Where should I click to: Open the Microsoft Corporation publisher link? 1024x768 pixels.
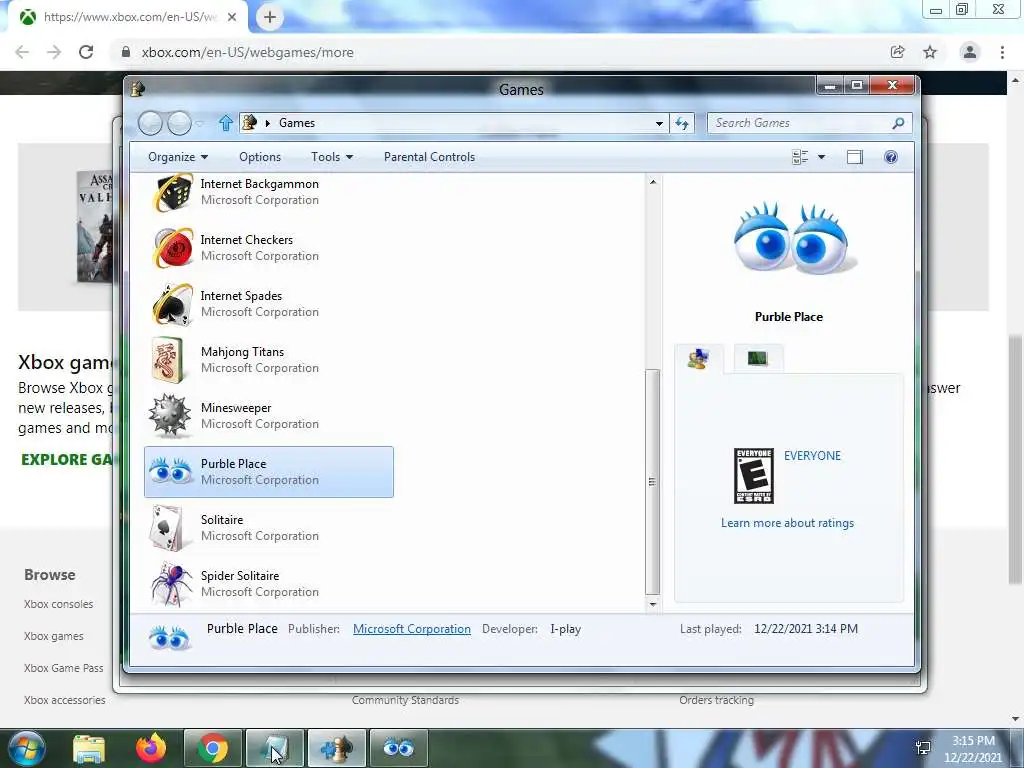(x=411, y=629)
